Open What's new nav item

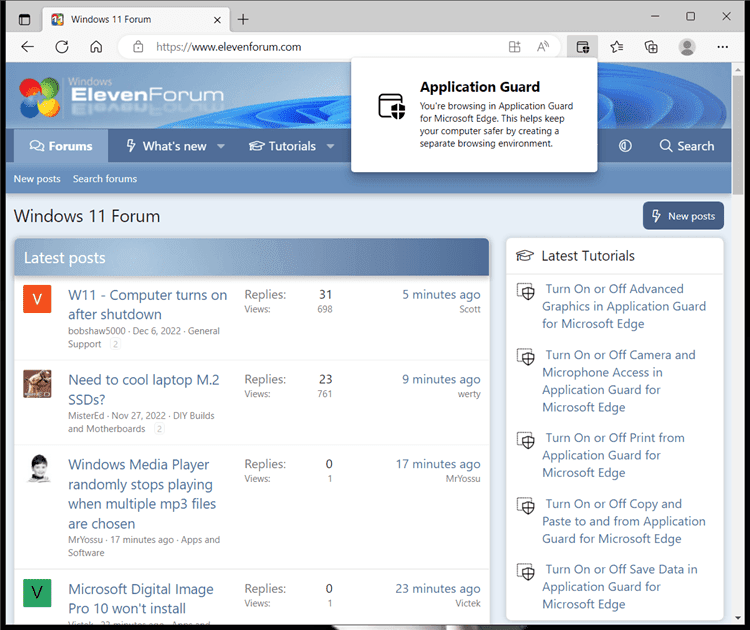(x=166, y=146)
